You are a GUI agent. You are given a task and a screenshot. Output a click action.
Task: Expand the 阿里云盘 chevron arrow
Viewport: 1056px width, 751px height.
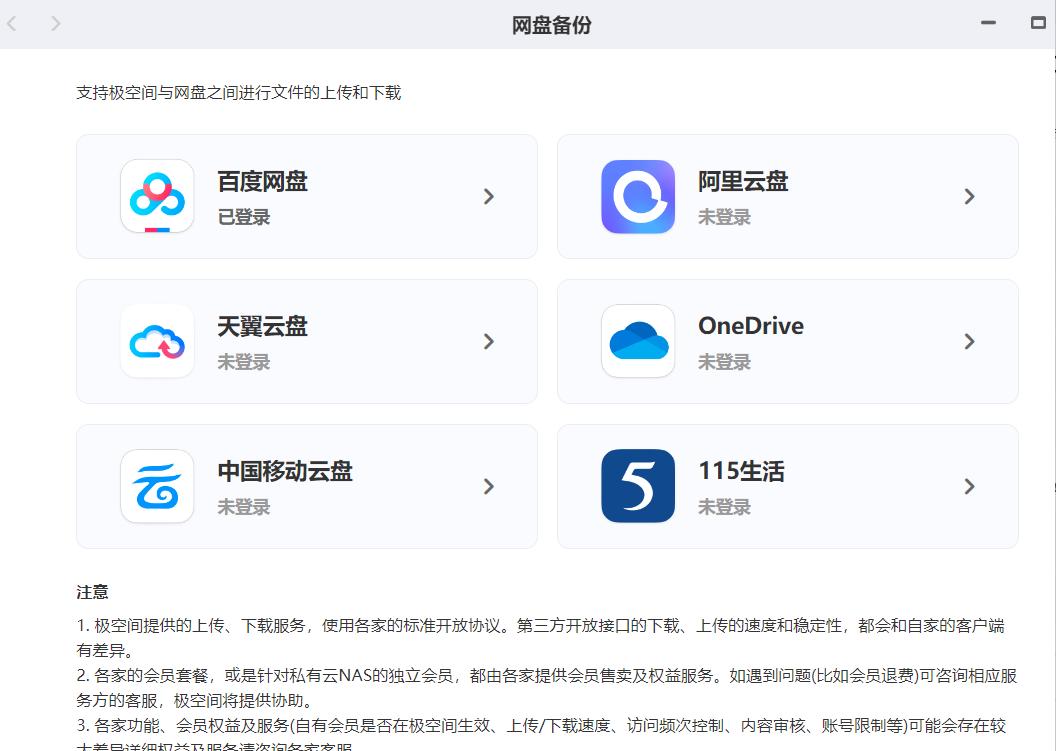click(x=969, y=197)
